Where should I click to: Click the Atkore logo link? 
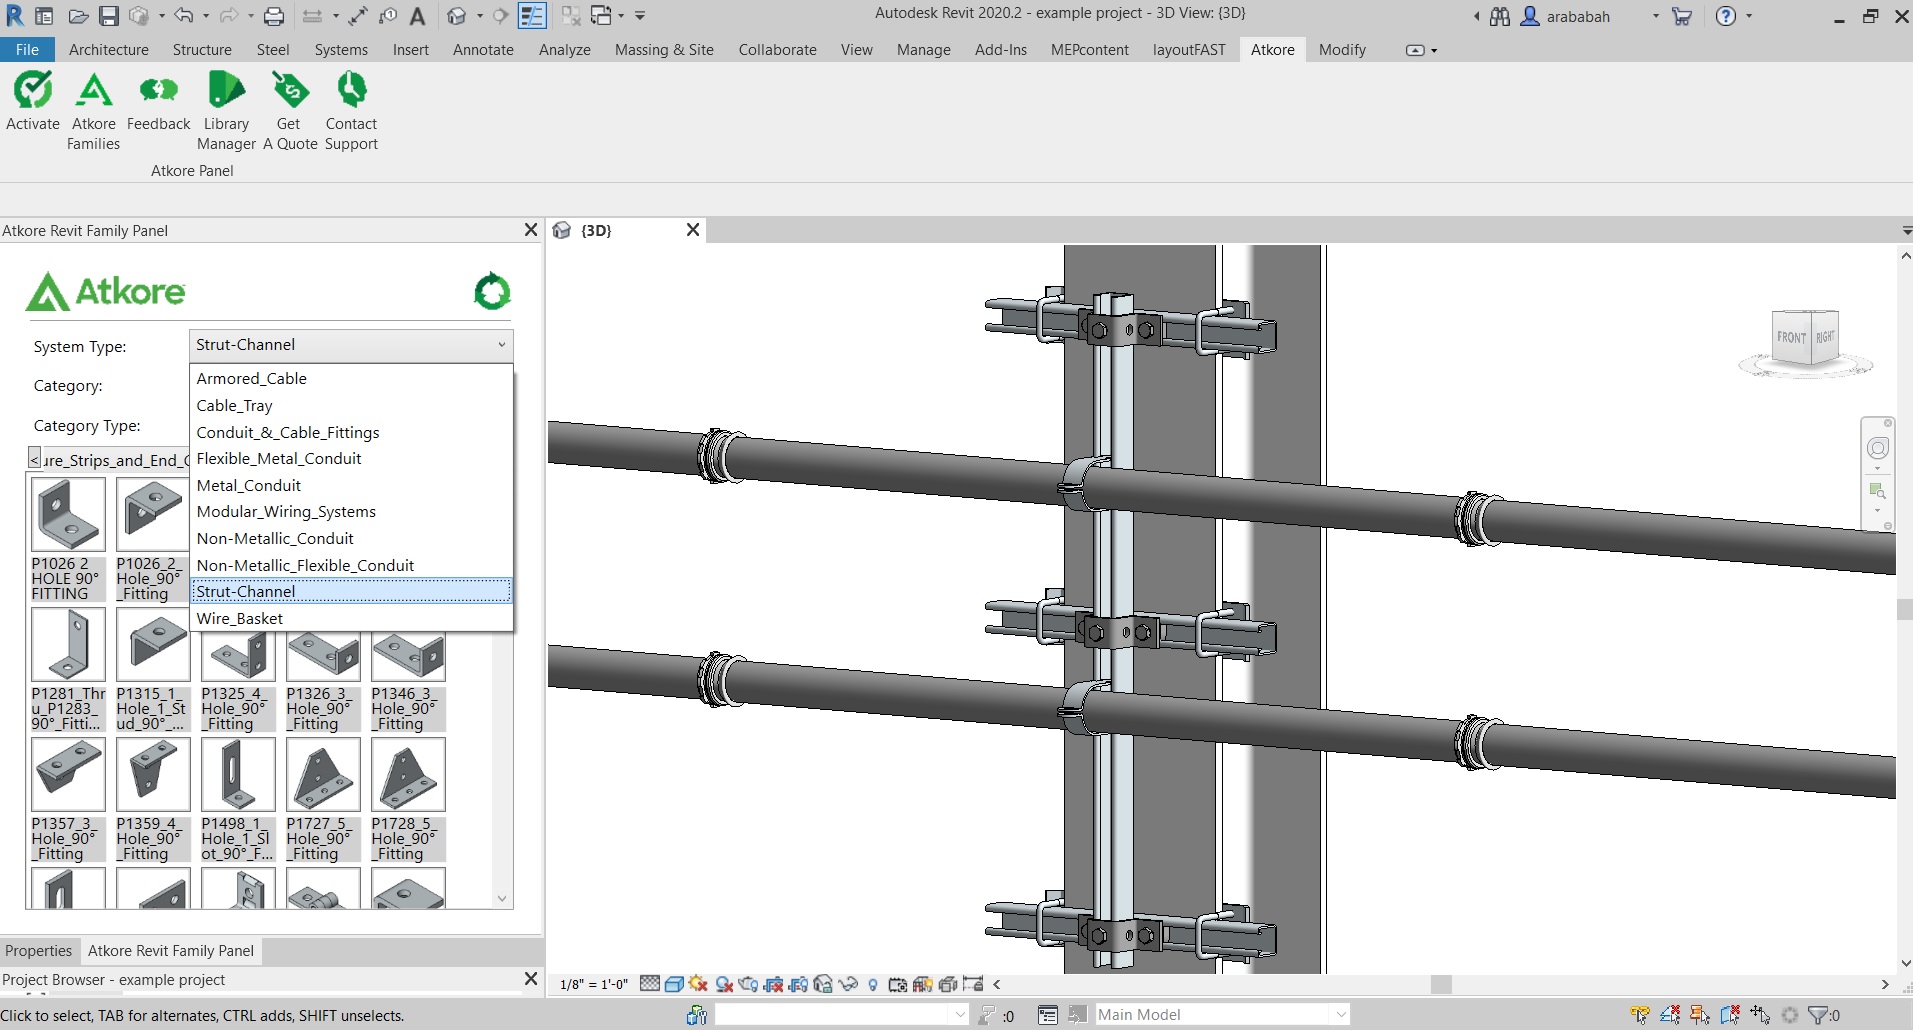click(104, 291)
